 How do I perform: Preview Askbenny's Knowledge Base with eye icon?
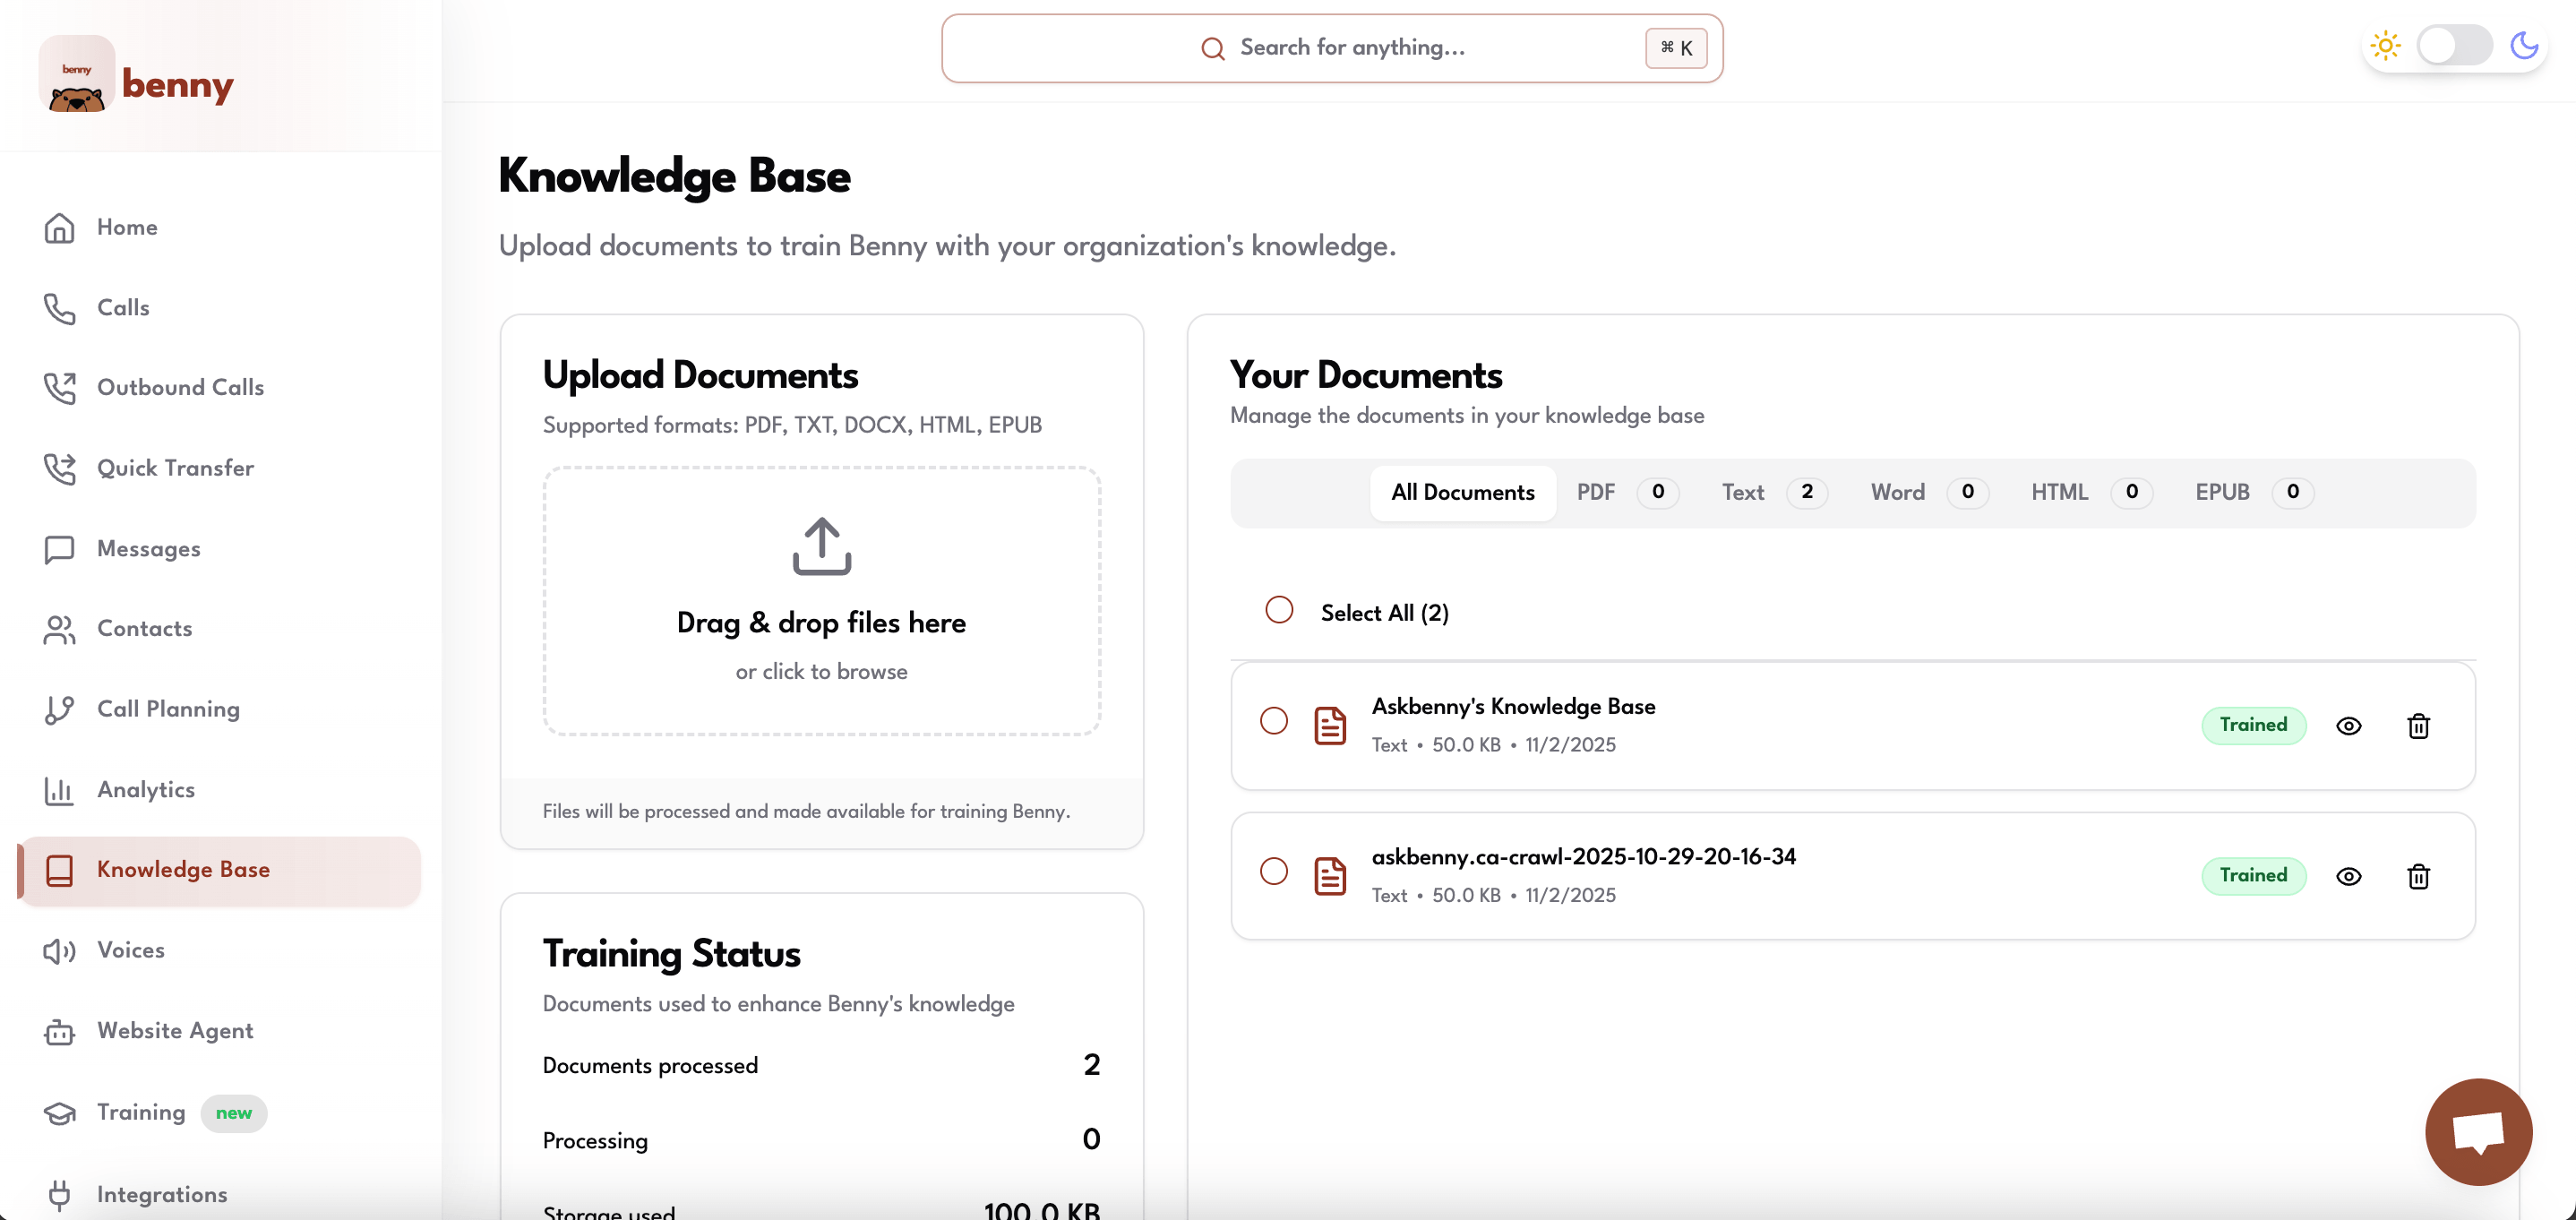[x=2348, y=726]
